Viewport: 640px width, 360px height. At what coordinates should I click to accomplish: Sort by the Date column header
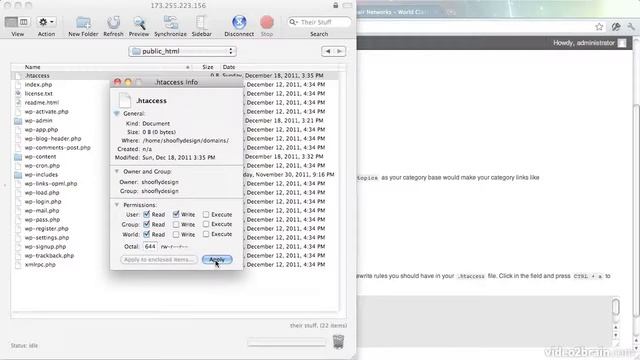coord(229,67)
